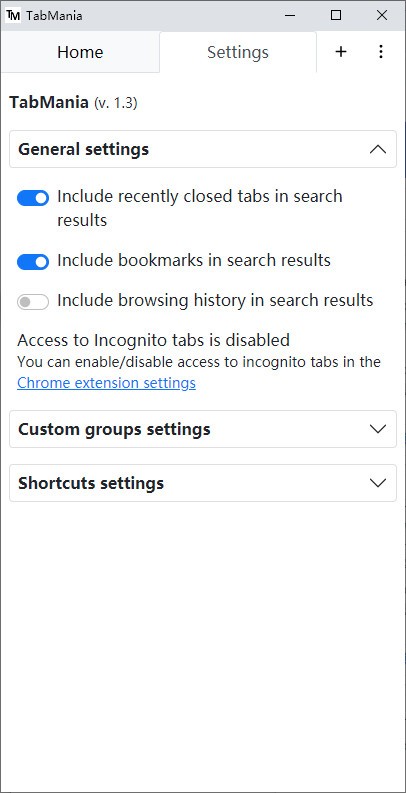This screenshot has height=793, width=406.
Task: Minimize the TabMania window
Action: (290, 16)
